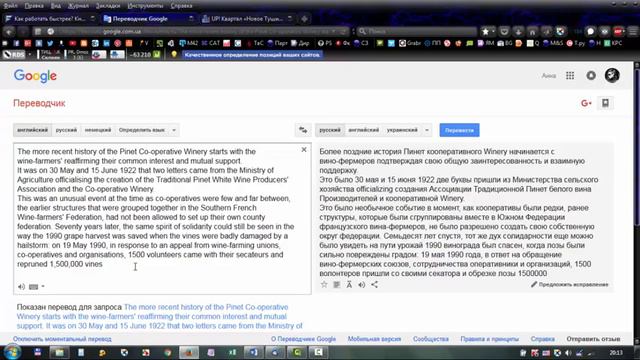
Task: Switch to 'UP! Квартал Новое Тушино' tab
Action: [247, 19]
